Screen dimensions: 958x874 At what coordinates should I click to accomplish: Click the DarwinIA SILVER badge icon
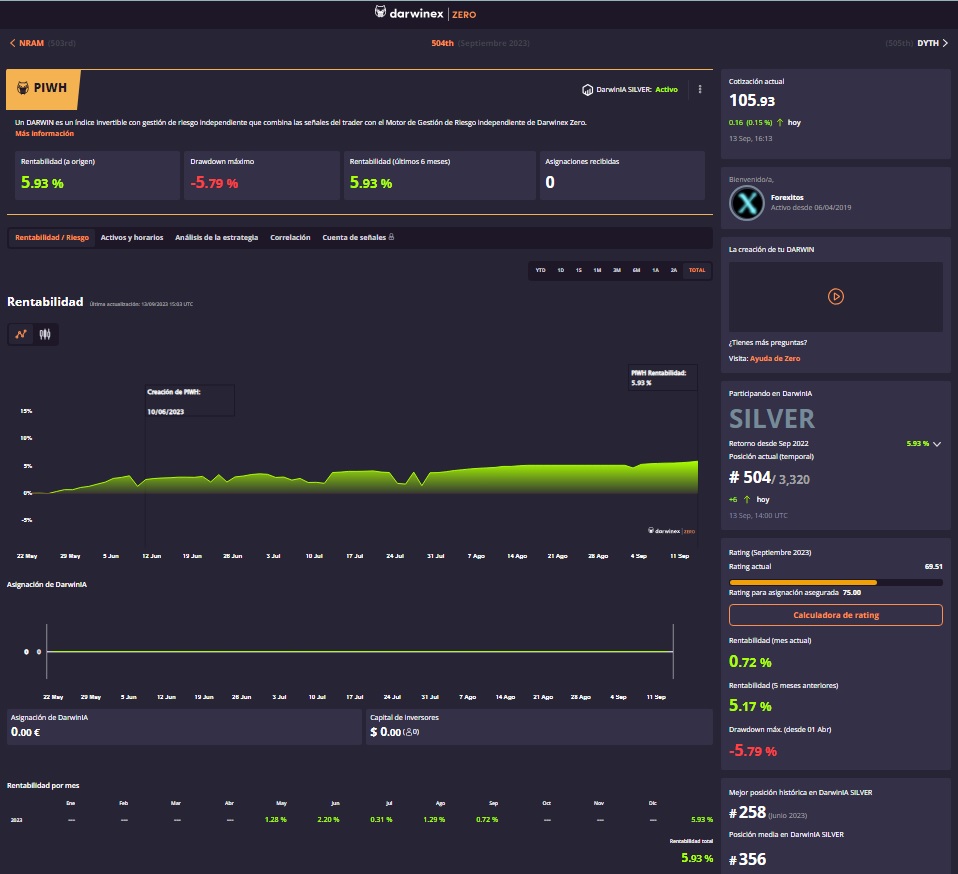pos(587,90)
